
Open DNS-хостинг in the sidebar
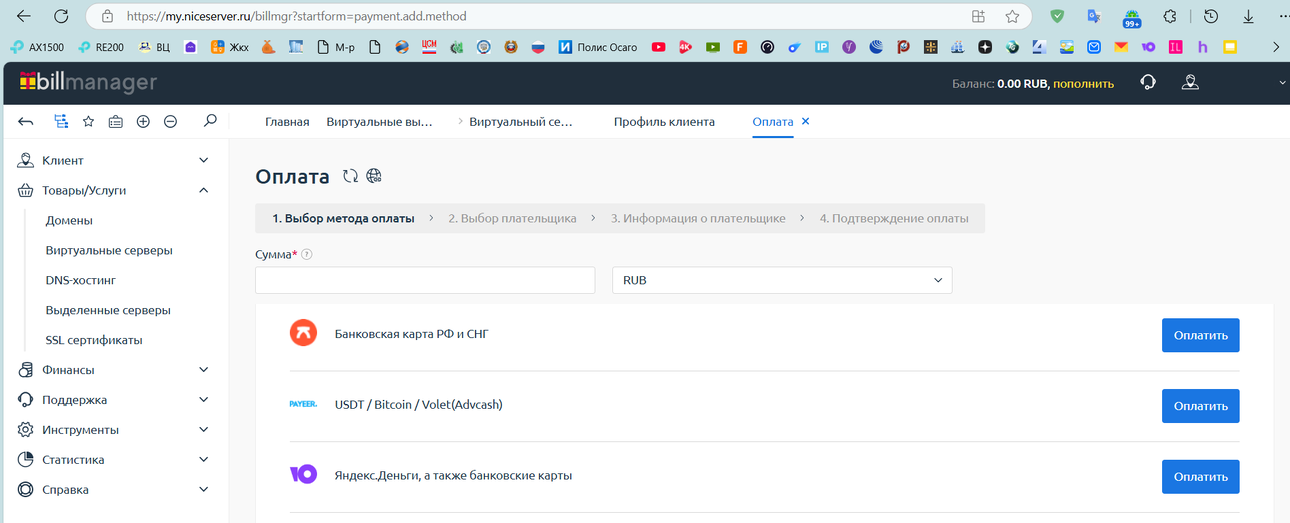click(81, 280)
